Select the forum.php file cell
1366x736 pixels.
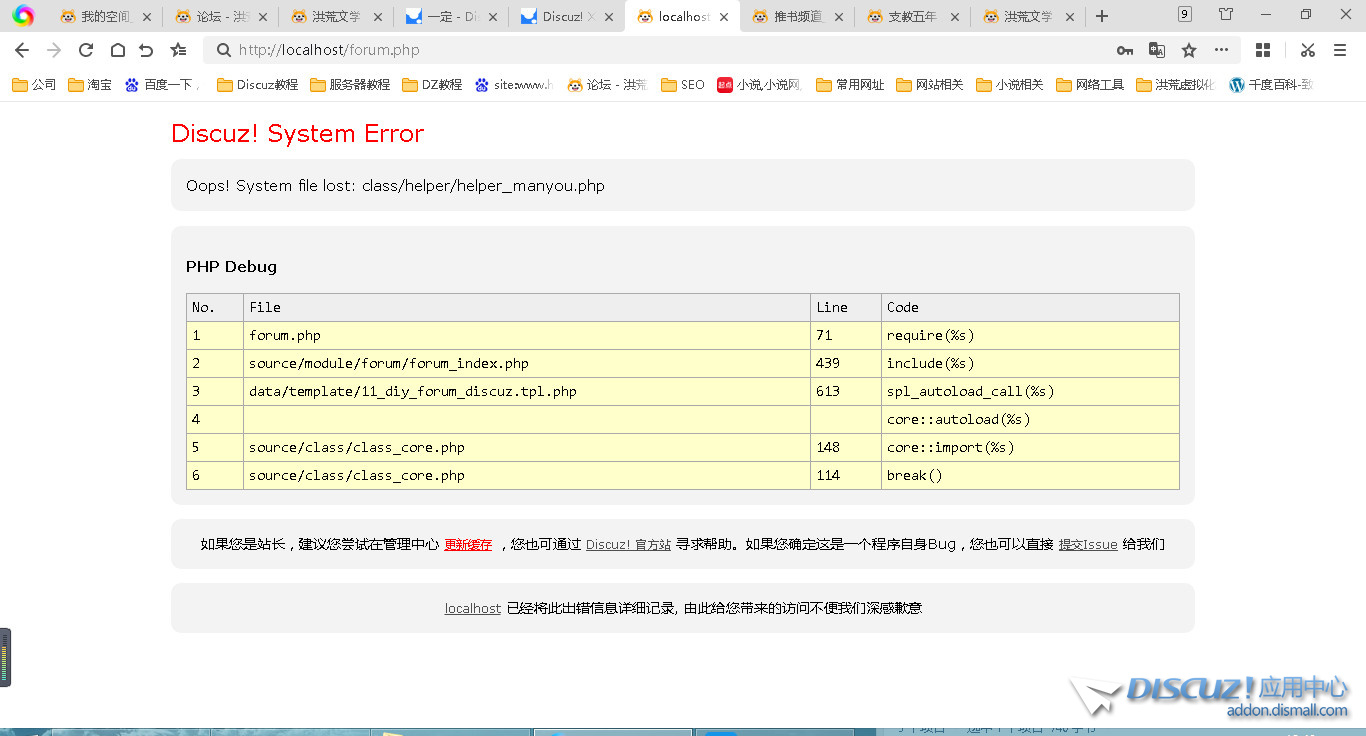(x=527, y=335)
